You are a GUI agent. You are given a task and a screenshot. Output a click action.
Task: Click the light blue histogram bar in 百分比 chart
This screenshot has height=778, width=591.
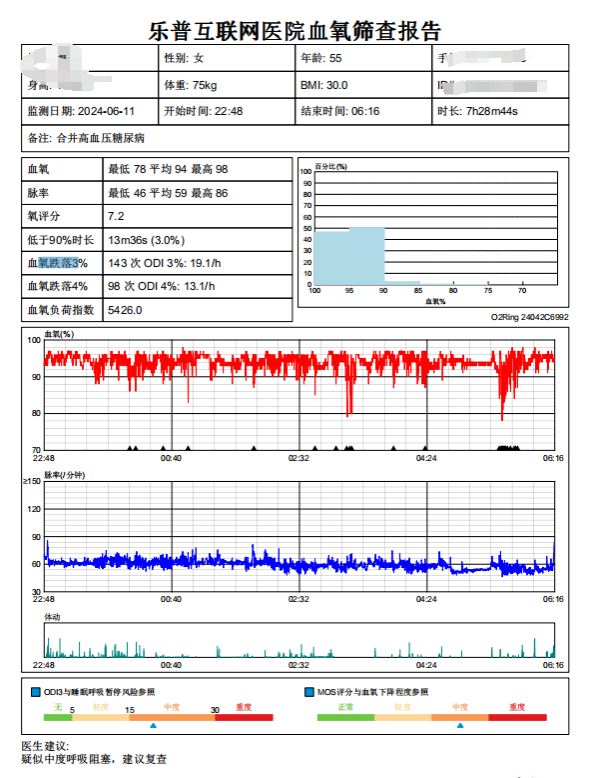pos(350,257)
